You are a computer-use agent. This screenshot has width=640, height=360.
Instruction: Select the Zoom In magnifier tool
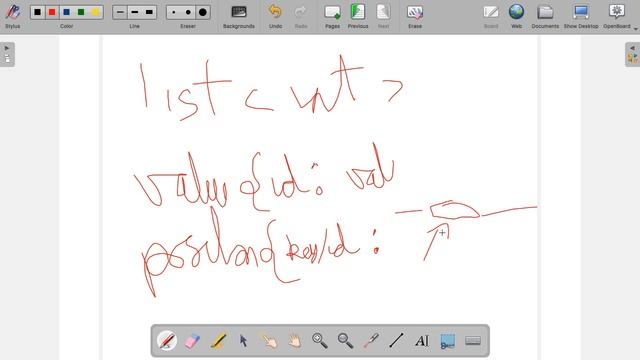tap(320, 340)
